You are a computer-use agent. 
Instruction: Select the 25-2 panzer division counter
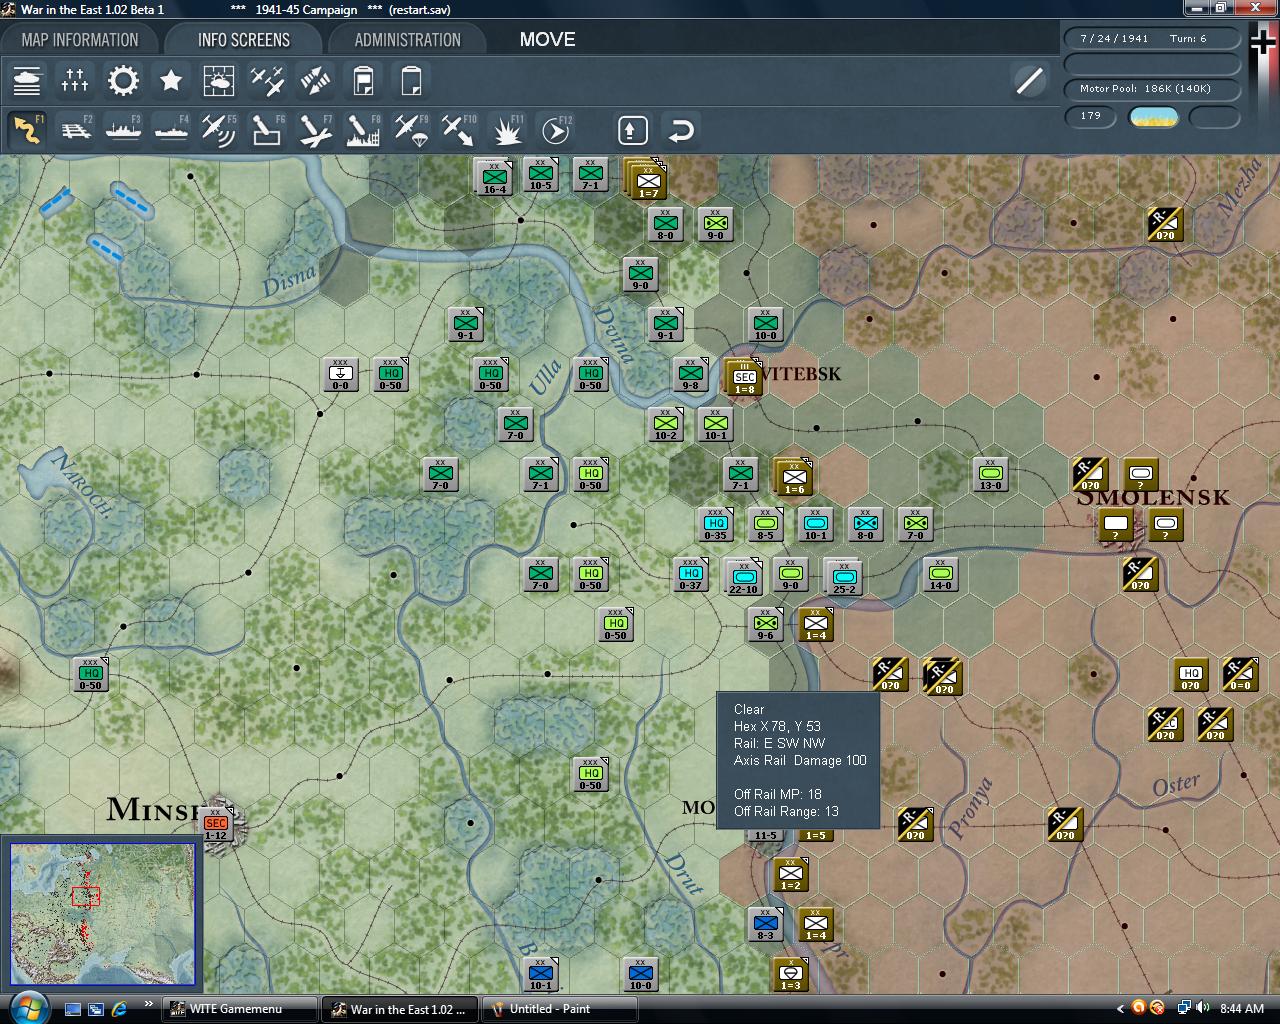[844, 577]
